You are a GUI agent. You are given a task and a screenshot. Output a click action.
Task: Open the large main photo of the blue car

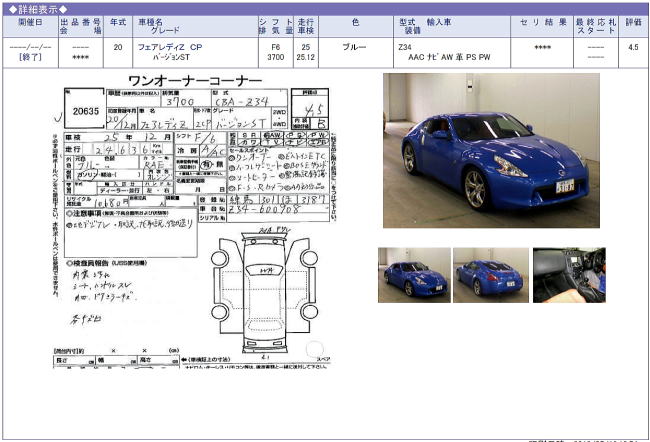coord(491,151)
